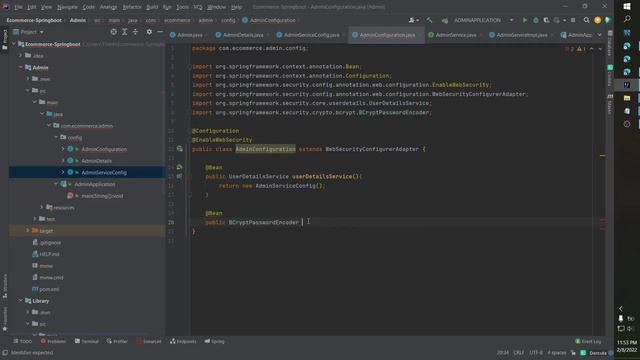Click Windows search icon in the taskbar
The image size is (640, 360).
pos(627,19)
